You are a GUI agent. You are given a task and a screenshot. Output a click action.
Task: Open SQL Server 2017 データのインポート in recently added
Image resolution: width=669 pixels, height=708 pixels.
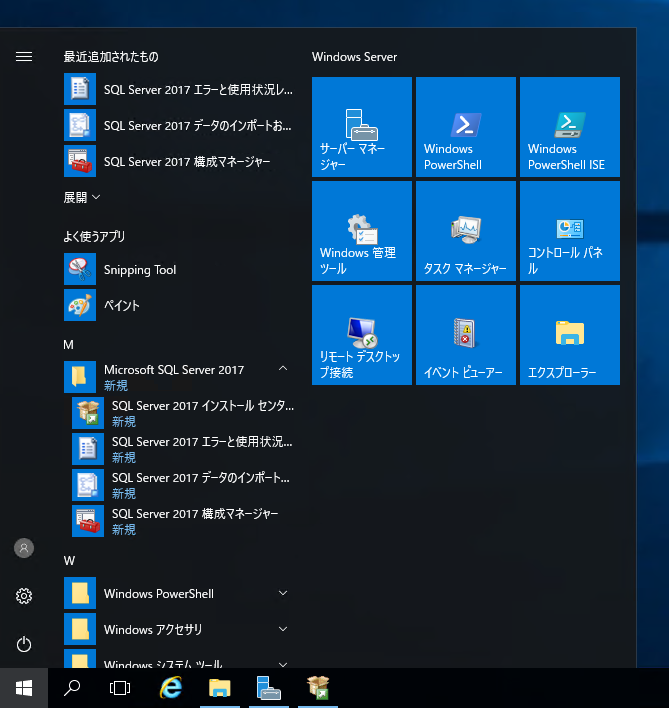[x=179, y=125]
